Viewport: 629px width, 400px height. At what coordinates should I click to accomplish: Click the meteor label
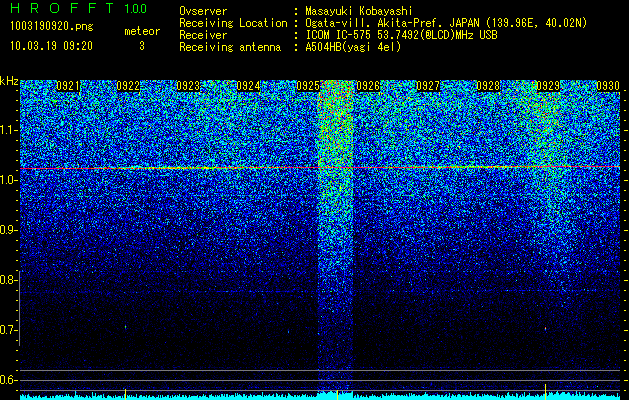coord(142,31)
